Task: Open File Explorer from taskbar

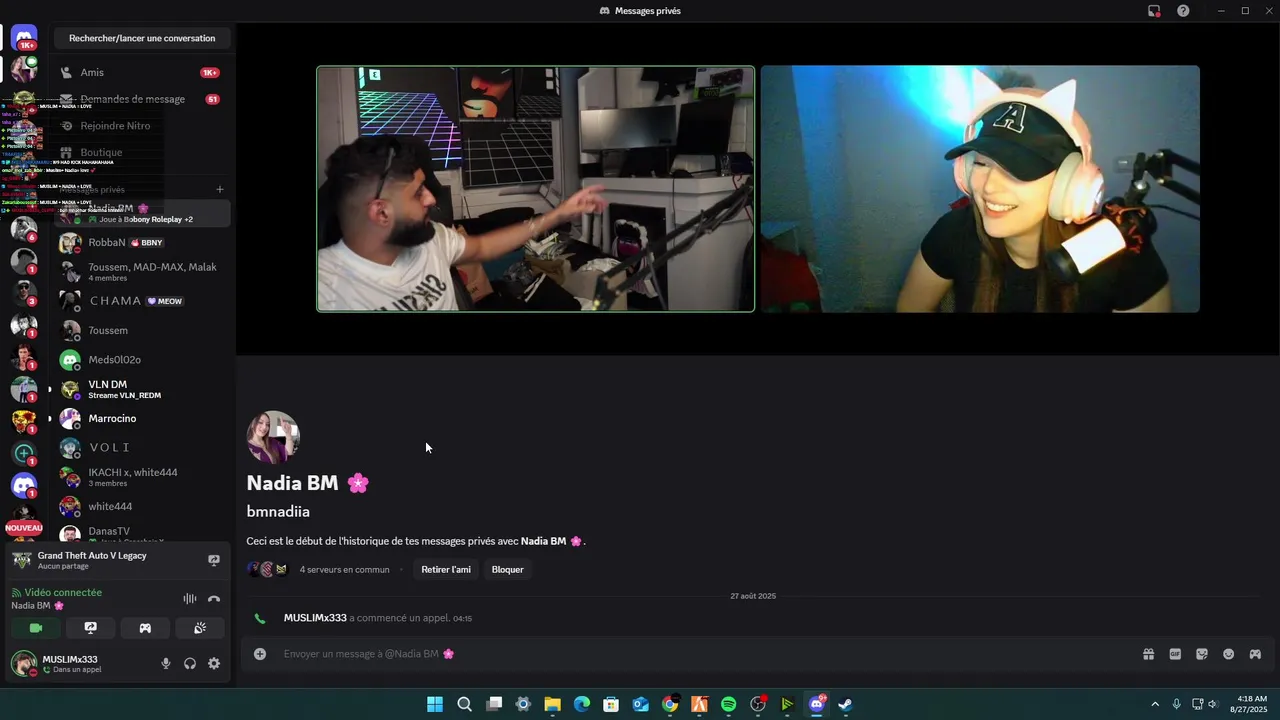Action: point(552,704)
